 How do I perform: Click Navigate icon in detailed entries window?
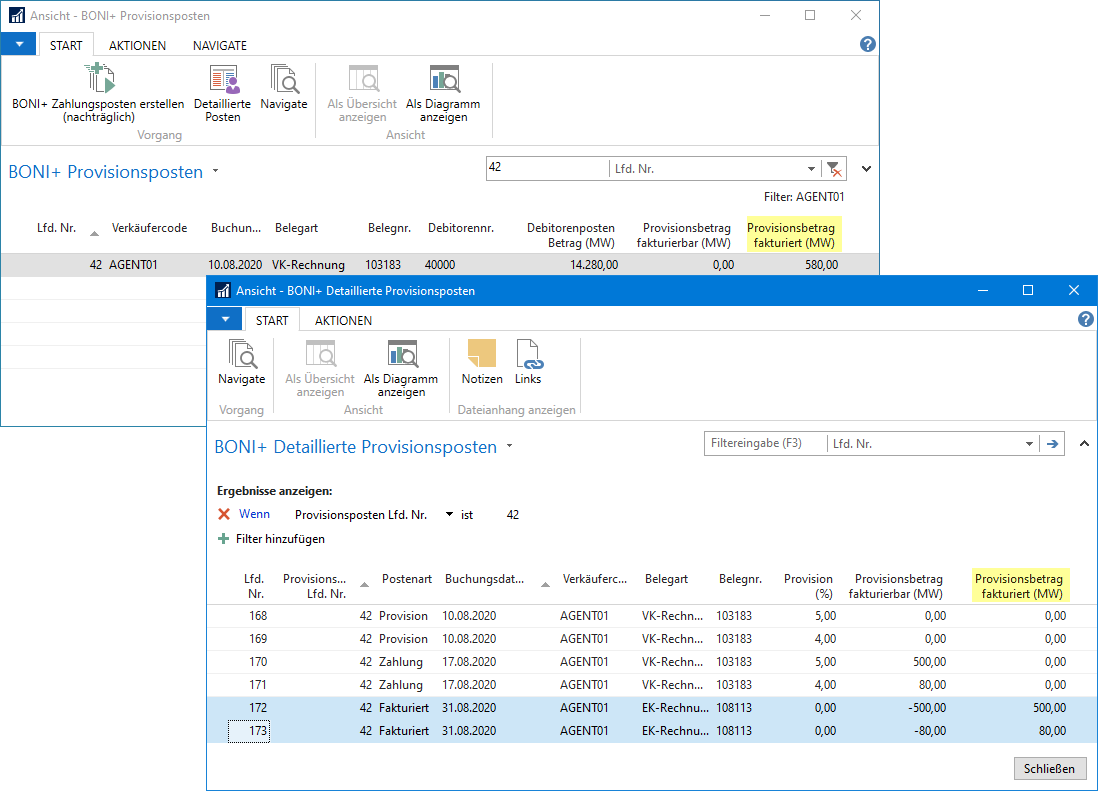coord(242,355)
